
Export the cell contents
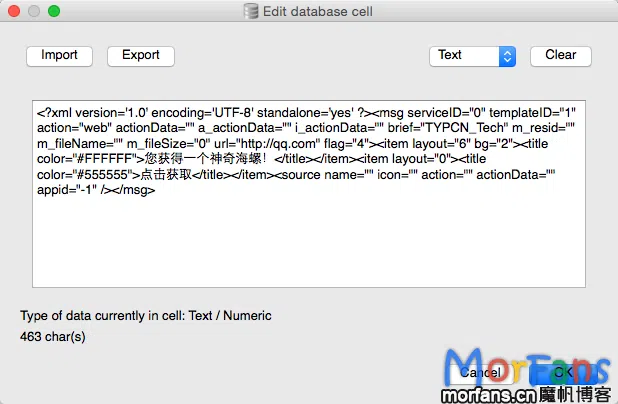point(141,56)
